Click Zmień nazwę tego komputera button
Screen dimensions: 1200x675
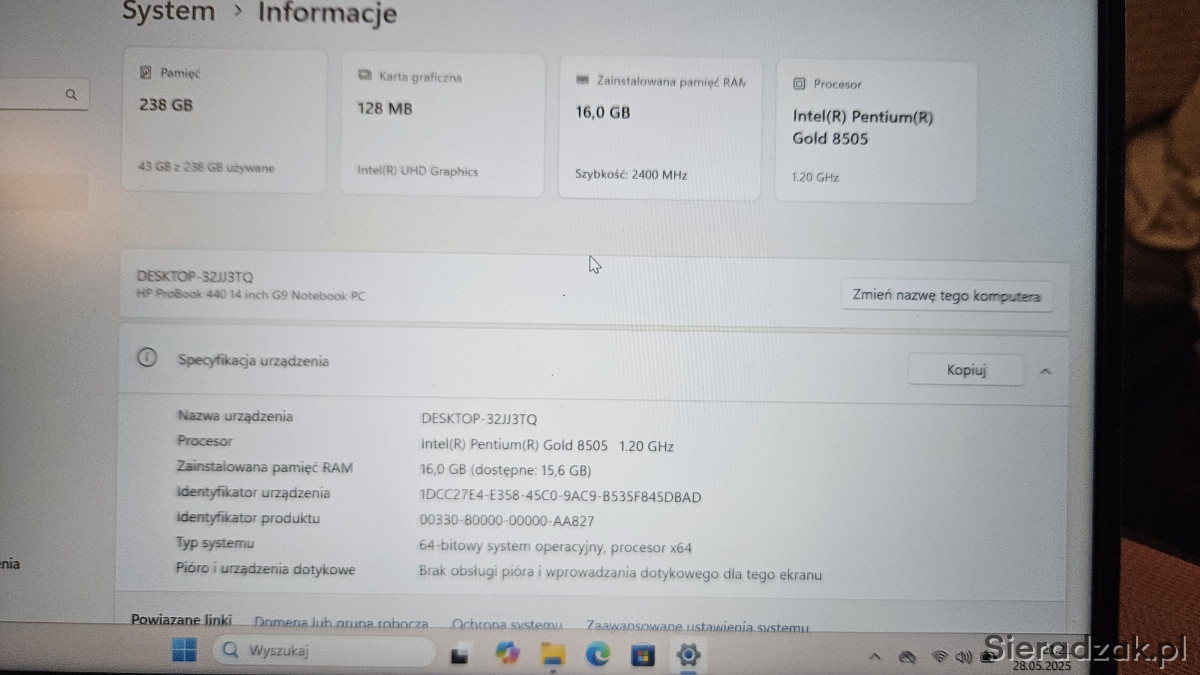click(x=946, y=296)
